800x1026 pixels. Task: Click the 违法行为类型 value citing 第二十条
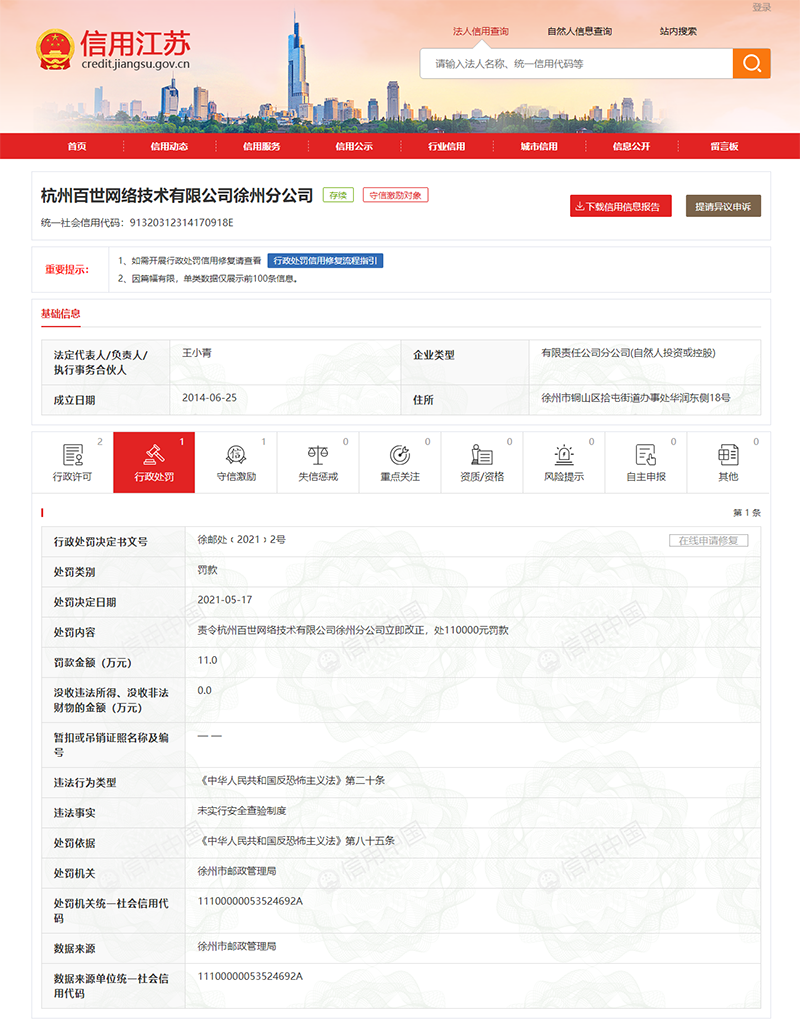pos(291,781)
